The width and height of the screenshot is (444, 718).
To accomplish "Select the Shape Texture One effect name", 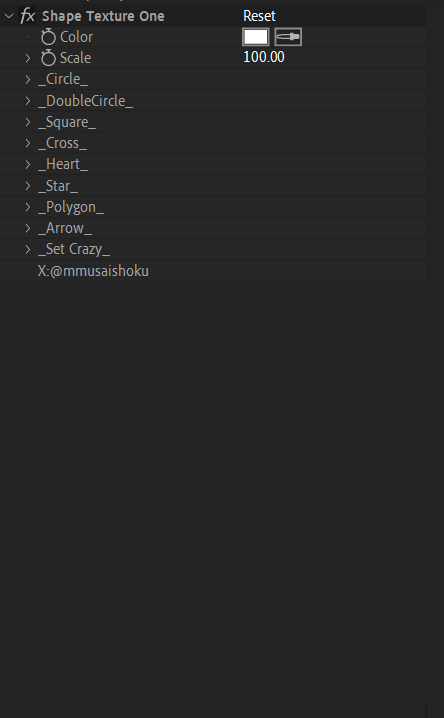I will point(103,16).
